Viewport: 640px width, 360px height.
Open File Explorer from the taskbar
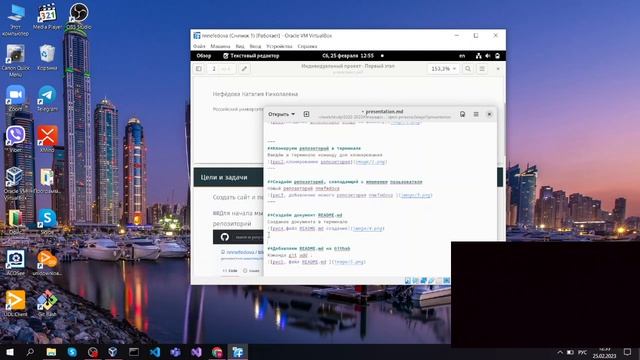(51, 352)
